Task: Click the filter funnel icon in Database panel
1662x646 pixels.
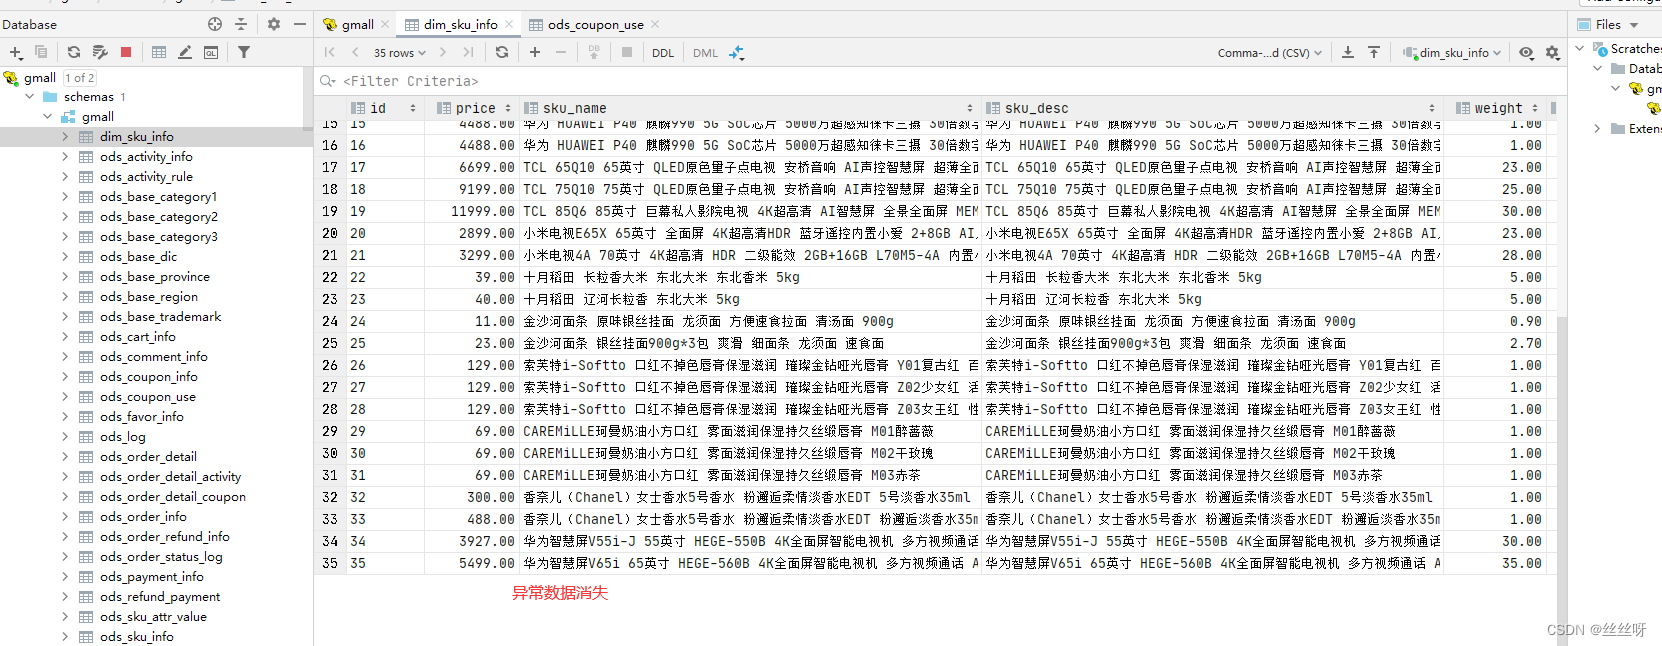Action: pos(244,52)
